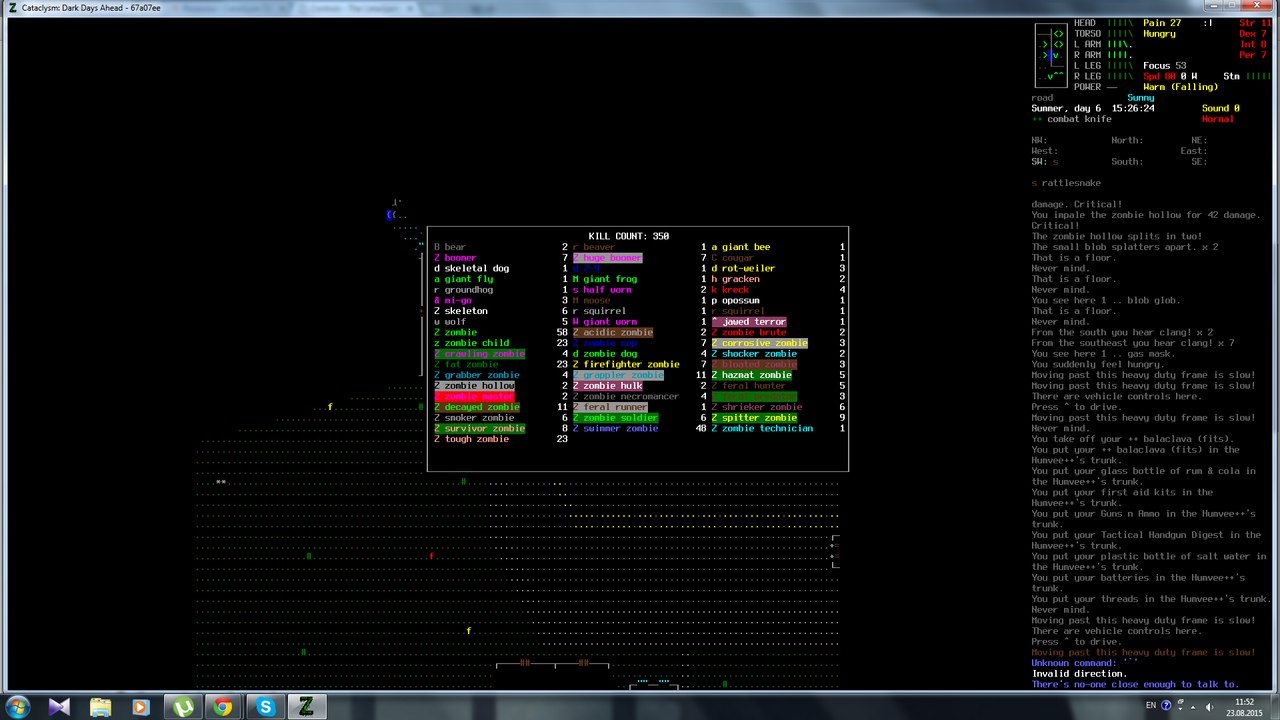The width and height of the screenshot is (1280, 720).
Task: Launch Visual Studio from the taskbar
Action: coord(59,707)
